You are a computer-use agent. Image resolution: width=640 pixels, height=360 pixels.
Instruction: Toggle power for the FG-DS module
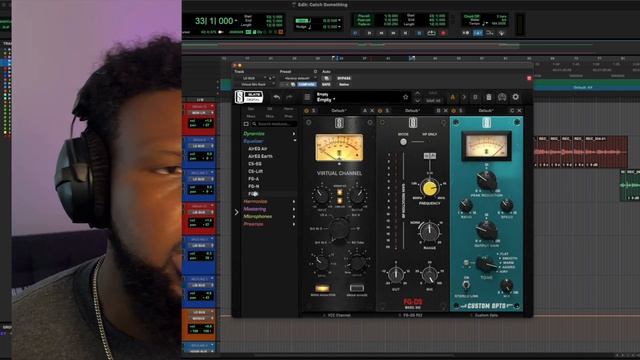point(380,111)
